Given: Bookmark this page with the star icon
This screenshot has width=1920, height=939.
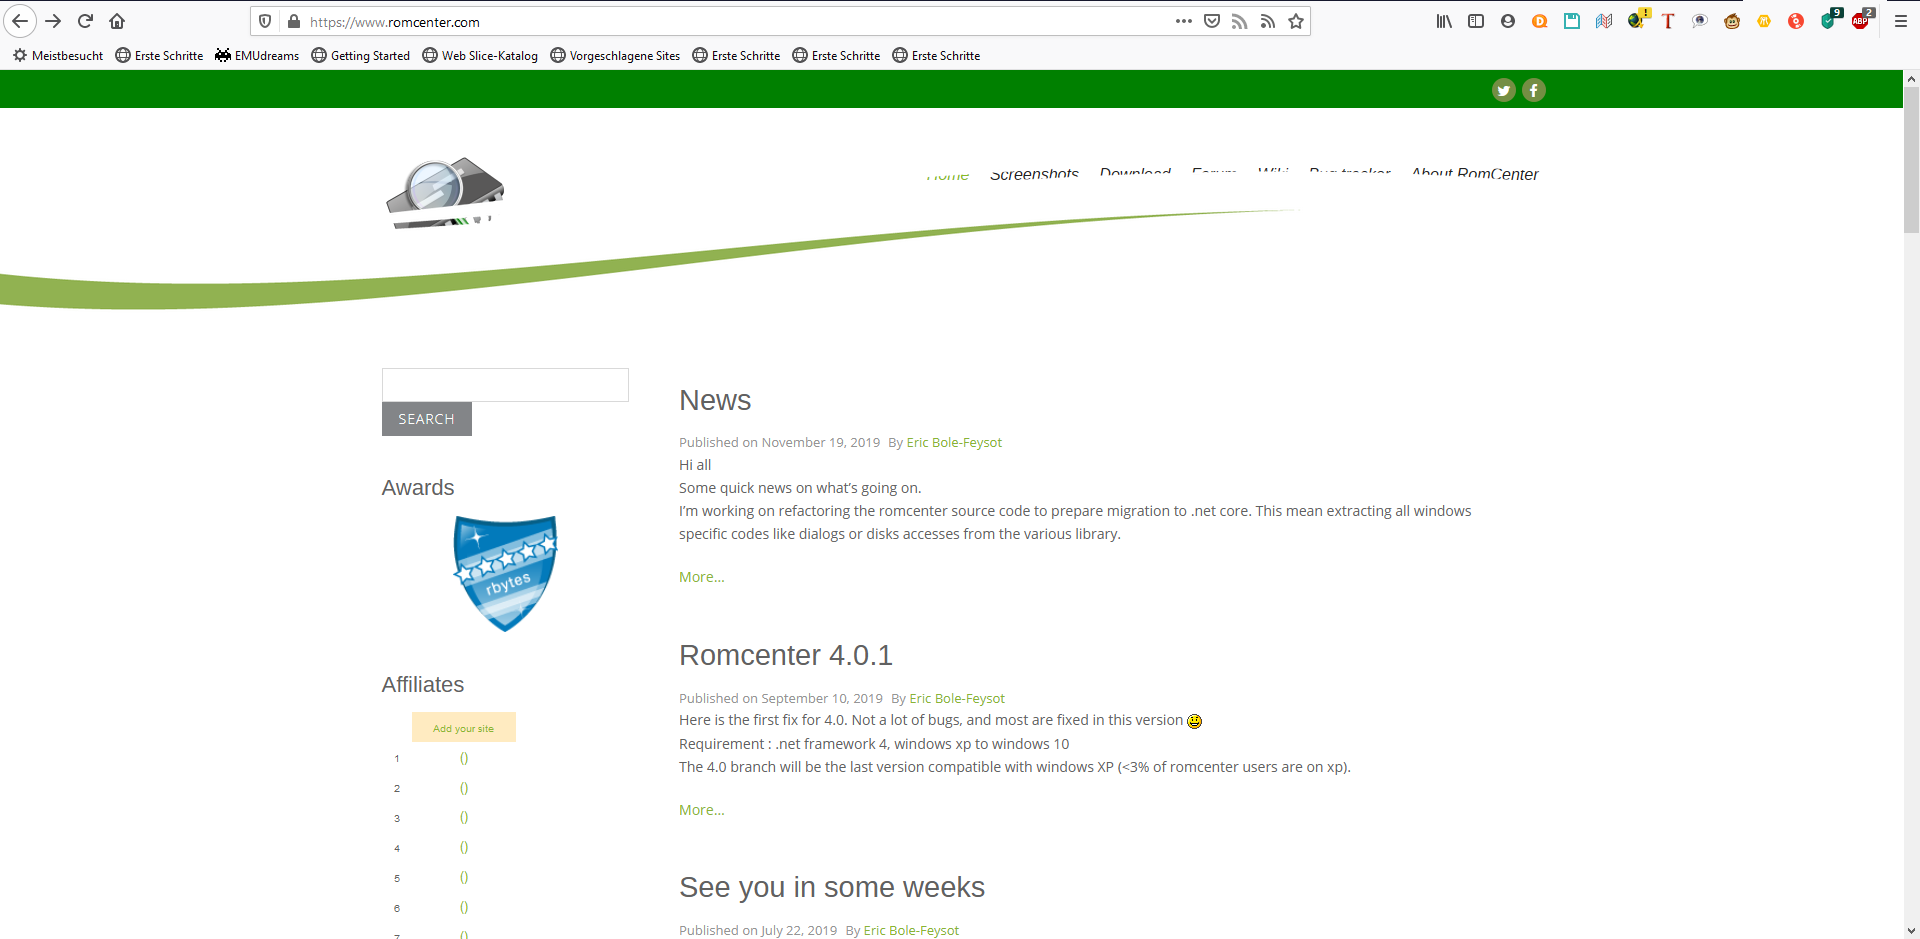Looking at the screenshot, I should 1296,21.
